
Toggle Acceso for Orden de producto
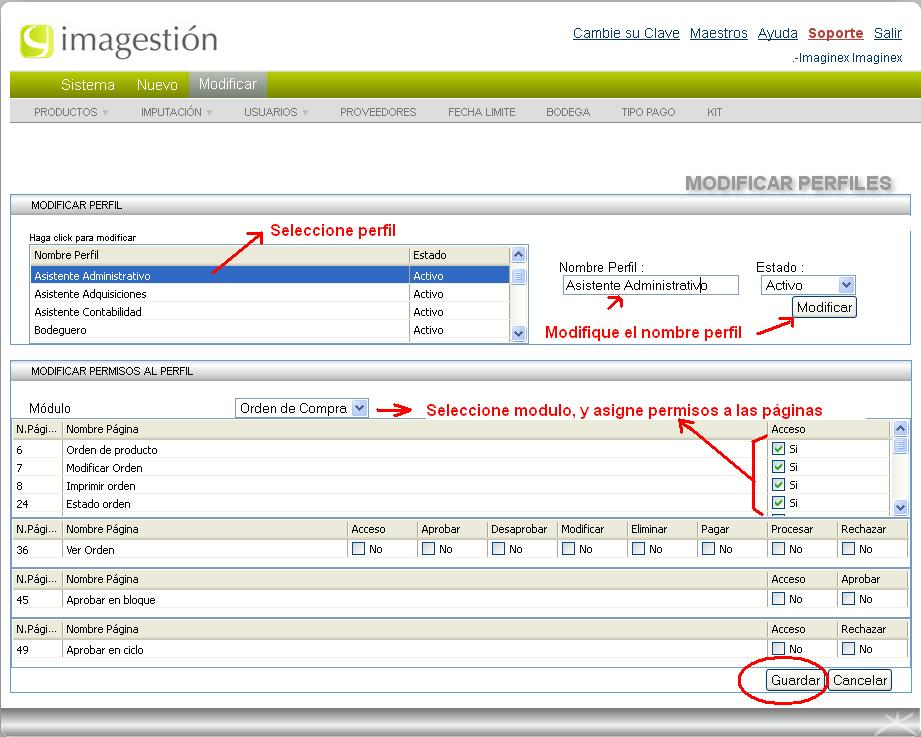(778, 449)
